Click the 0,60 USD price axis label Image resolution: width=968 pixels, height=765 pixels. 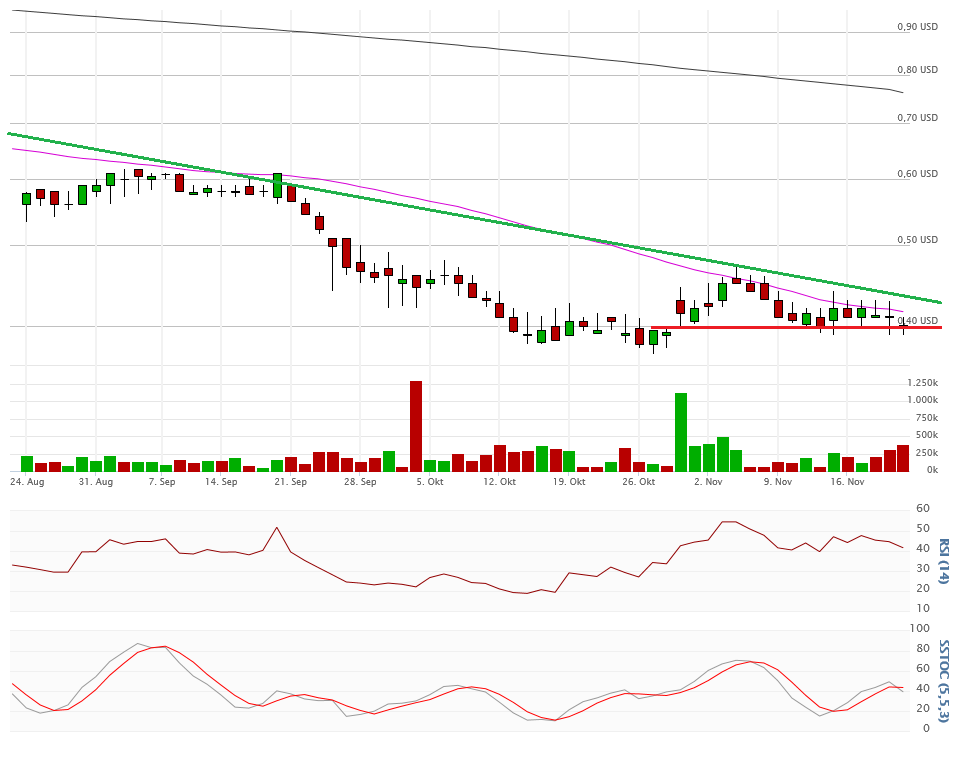tap(917, 174)
